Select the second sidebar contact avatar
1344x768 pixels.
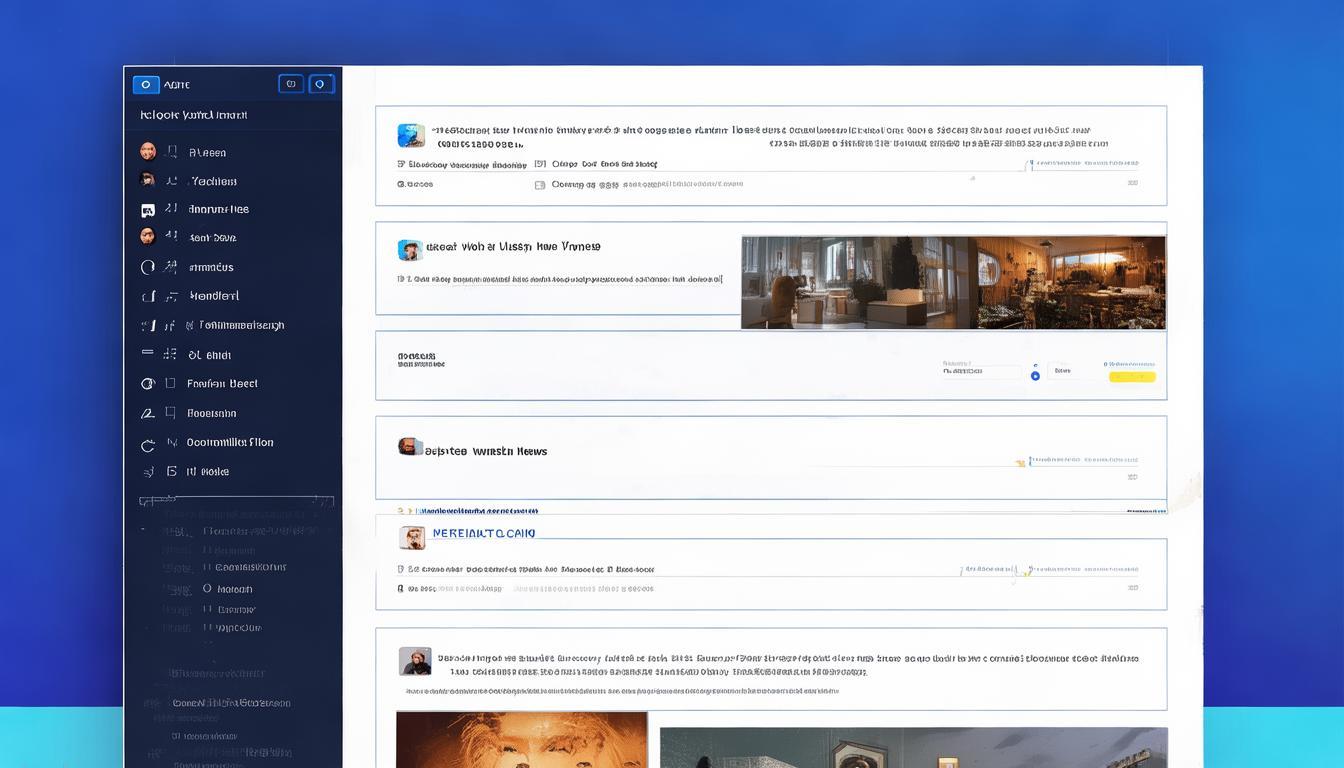pyautogui.click(x=148, y=181)
